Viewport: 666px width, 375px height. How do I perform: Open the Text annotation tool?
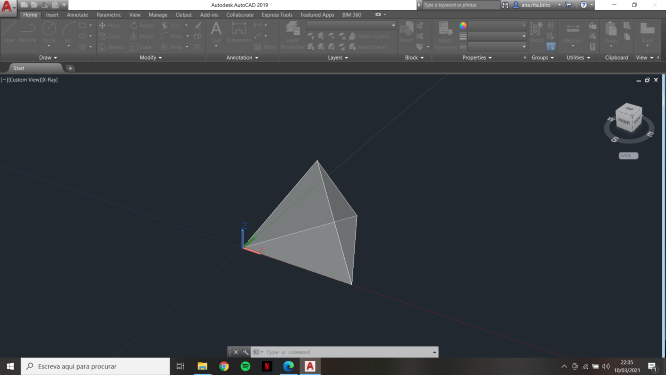pyautogui.click(x=216, y=32)
